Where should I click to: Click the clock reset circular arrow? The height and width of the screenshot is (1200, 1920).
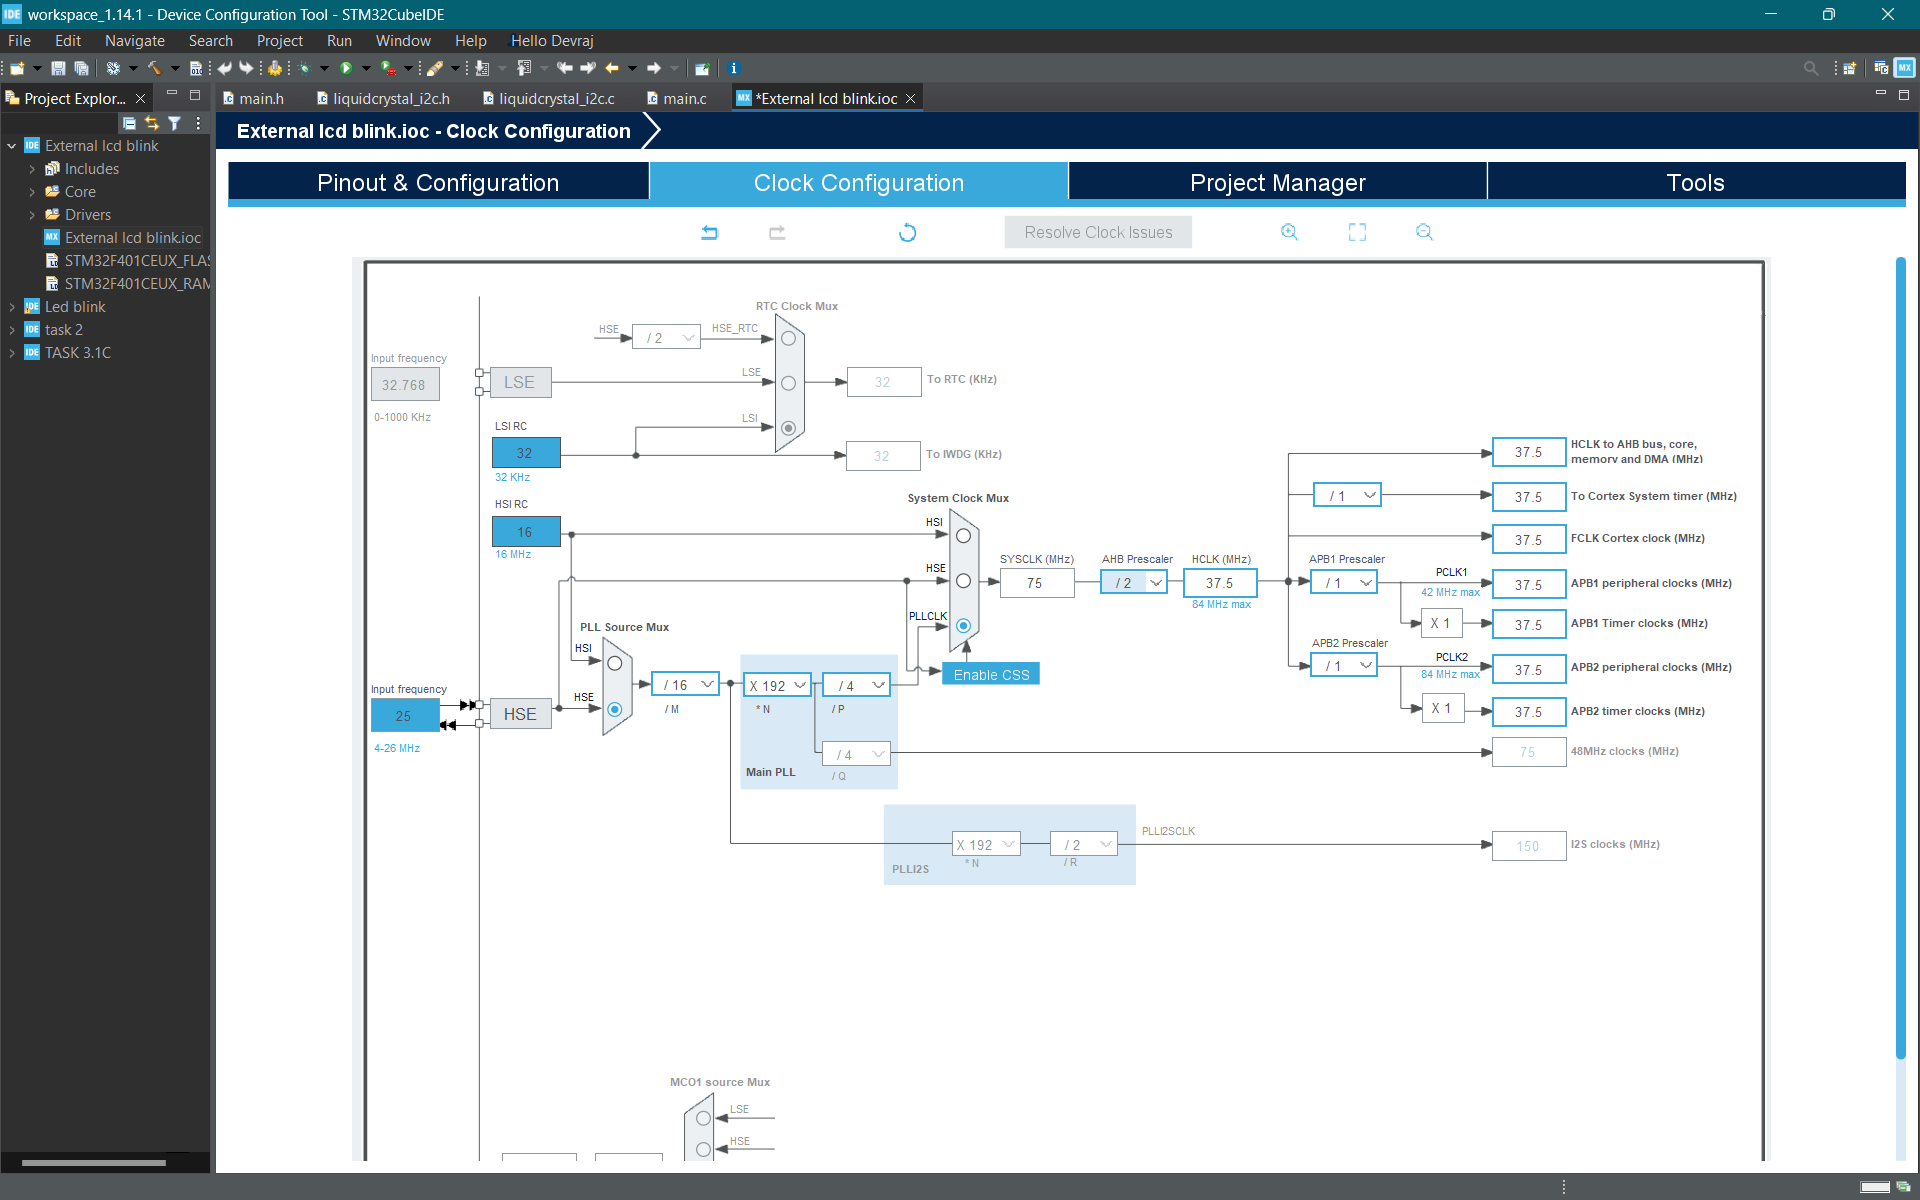tap(907, 232)
